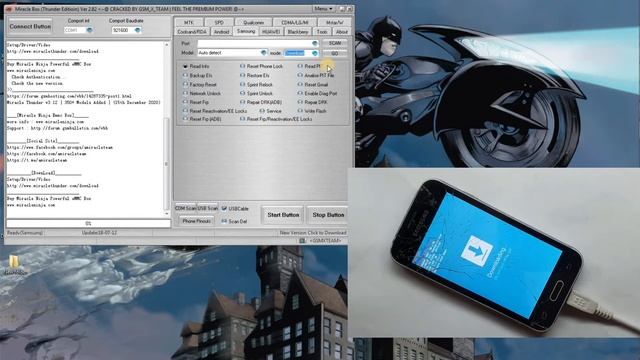This screenshot has height=360, width=640.
Task: Click the GSMXTEAM status bar icon
Action: point(302,241)
